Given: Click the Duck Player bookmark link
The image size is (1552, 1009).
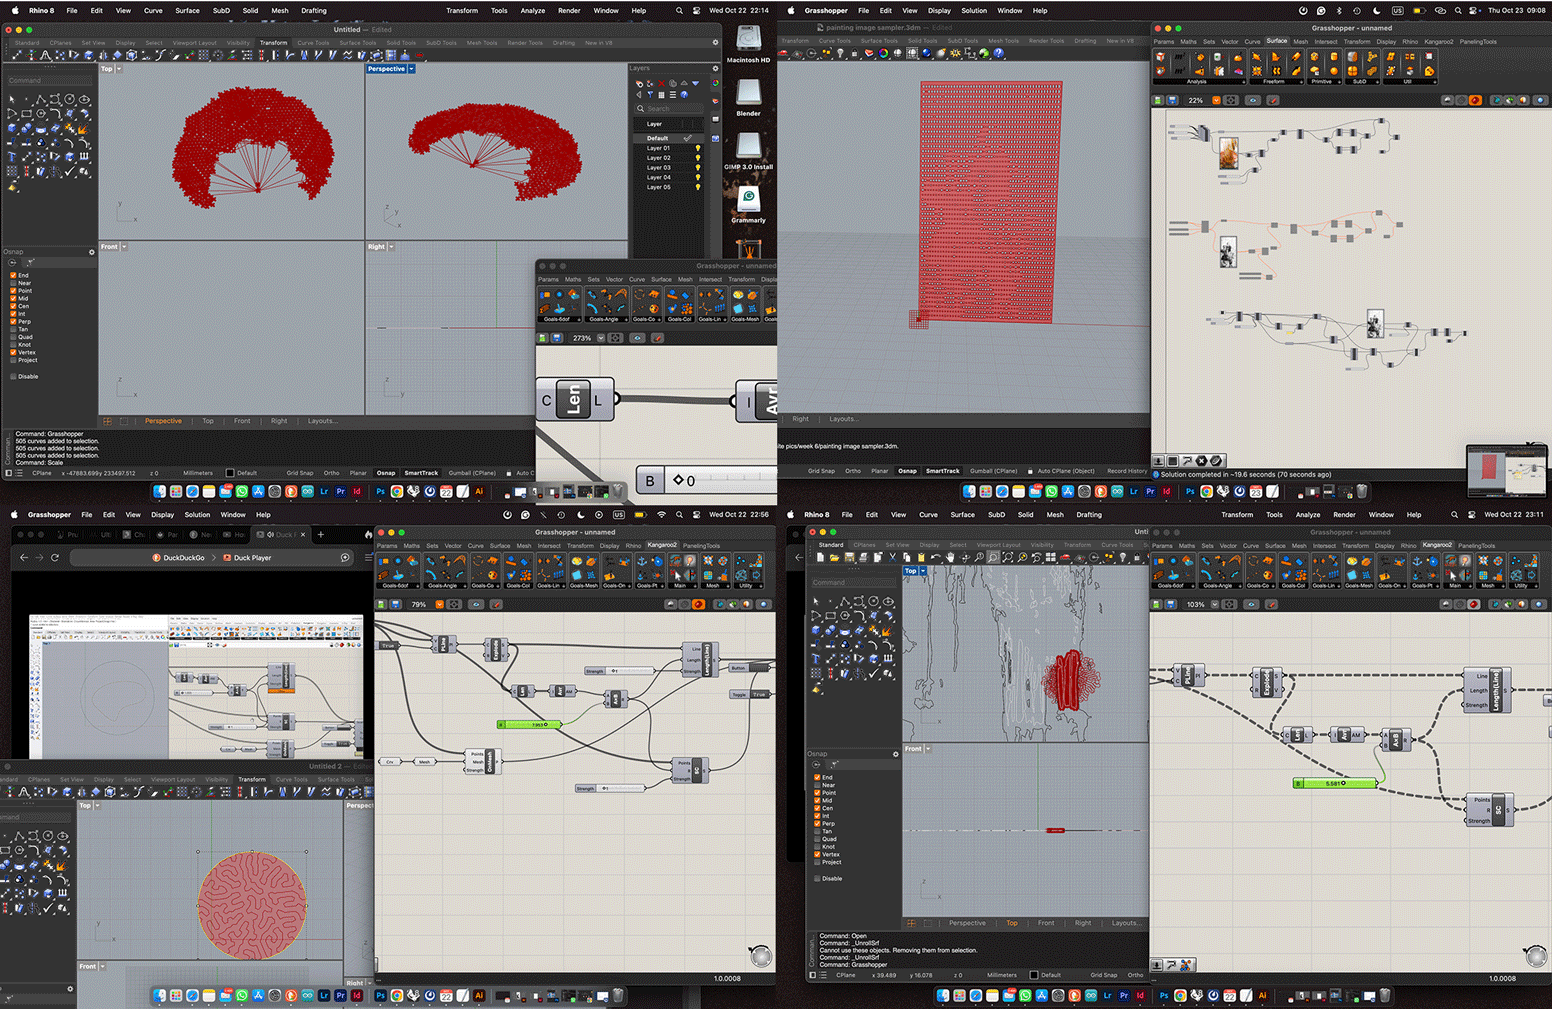Looking at the screenshot, I should pos(252,558).
